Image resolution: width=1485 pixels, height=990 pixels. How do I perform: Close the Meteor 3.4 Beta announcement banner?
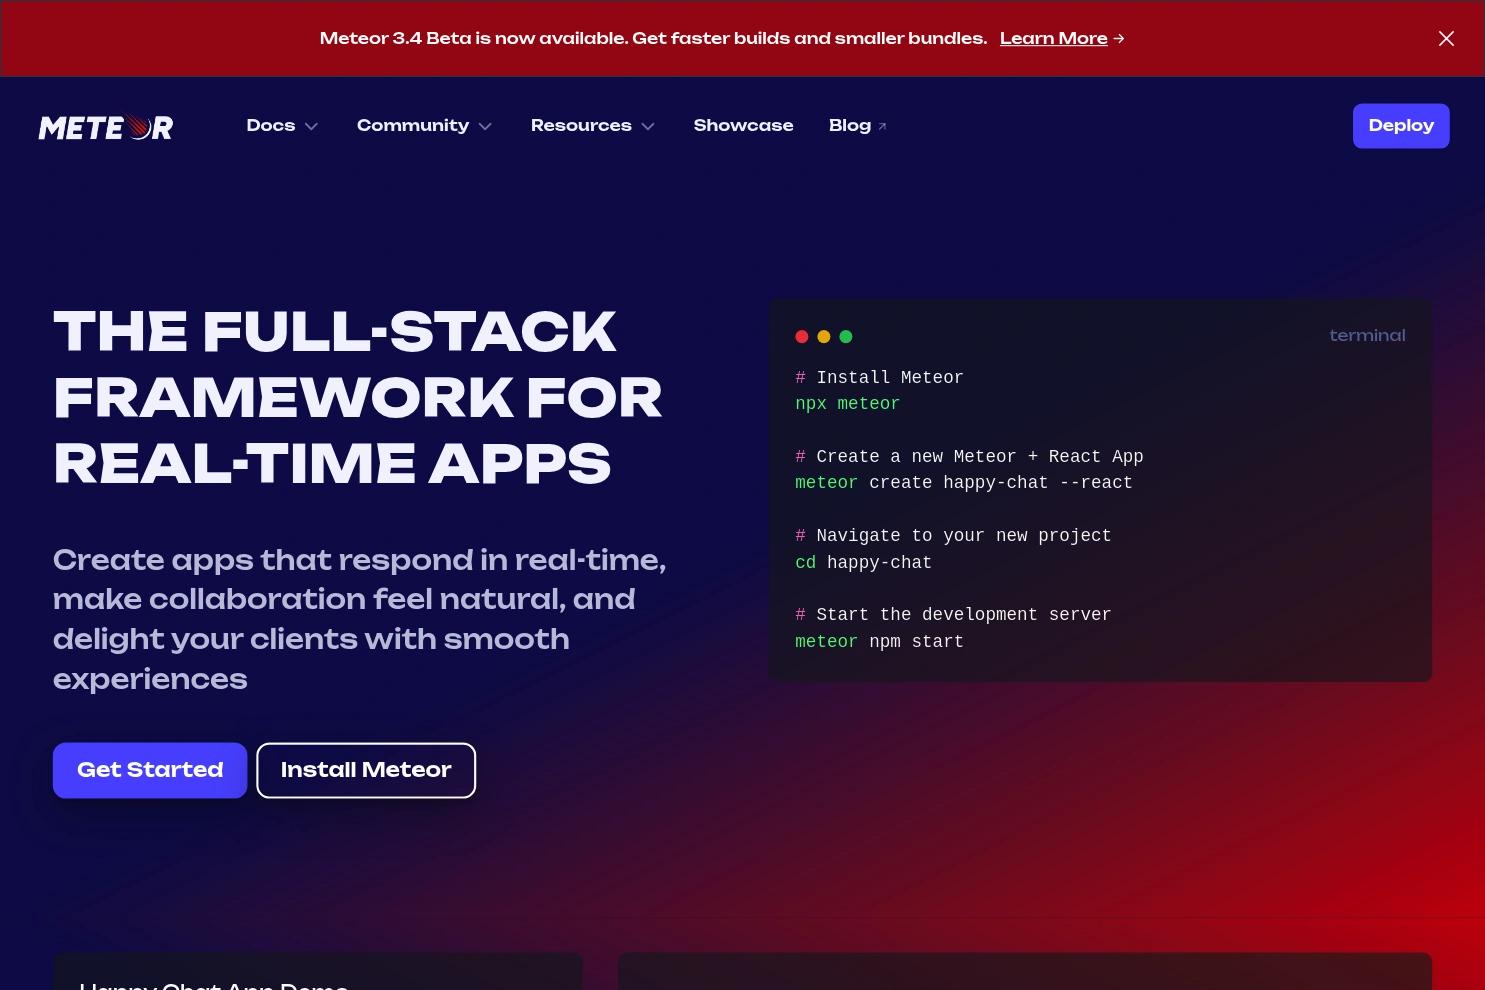click(x=1446, y=38)
